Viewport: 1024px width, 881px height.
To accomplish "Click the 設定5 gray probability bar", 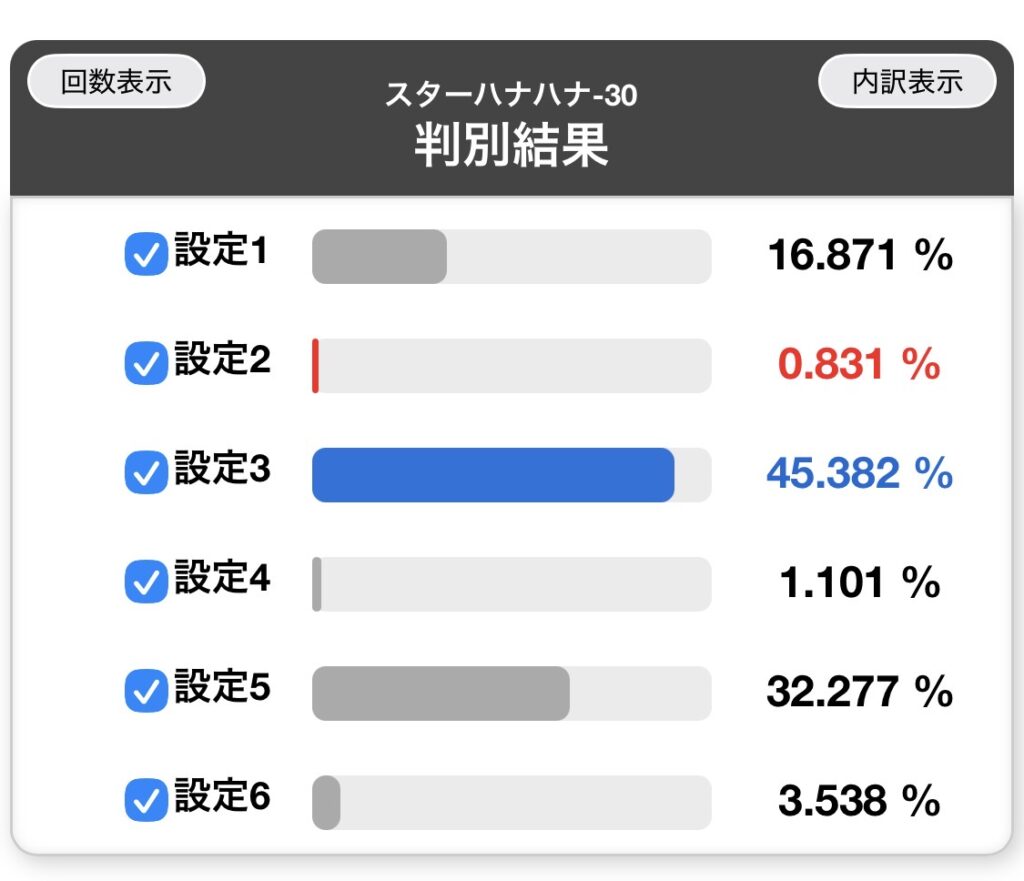I will 441,693.
